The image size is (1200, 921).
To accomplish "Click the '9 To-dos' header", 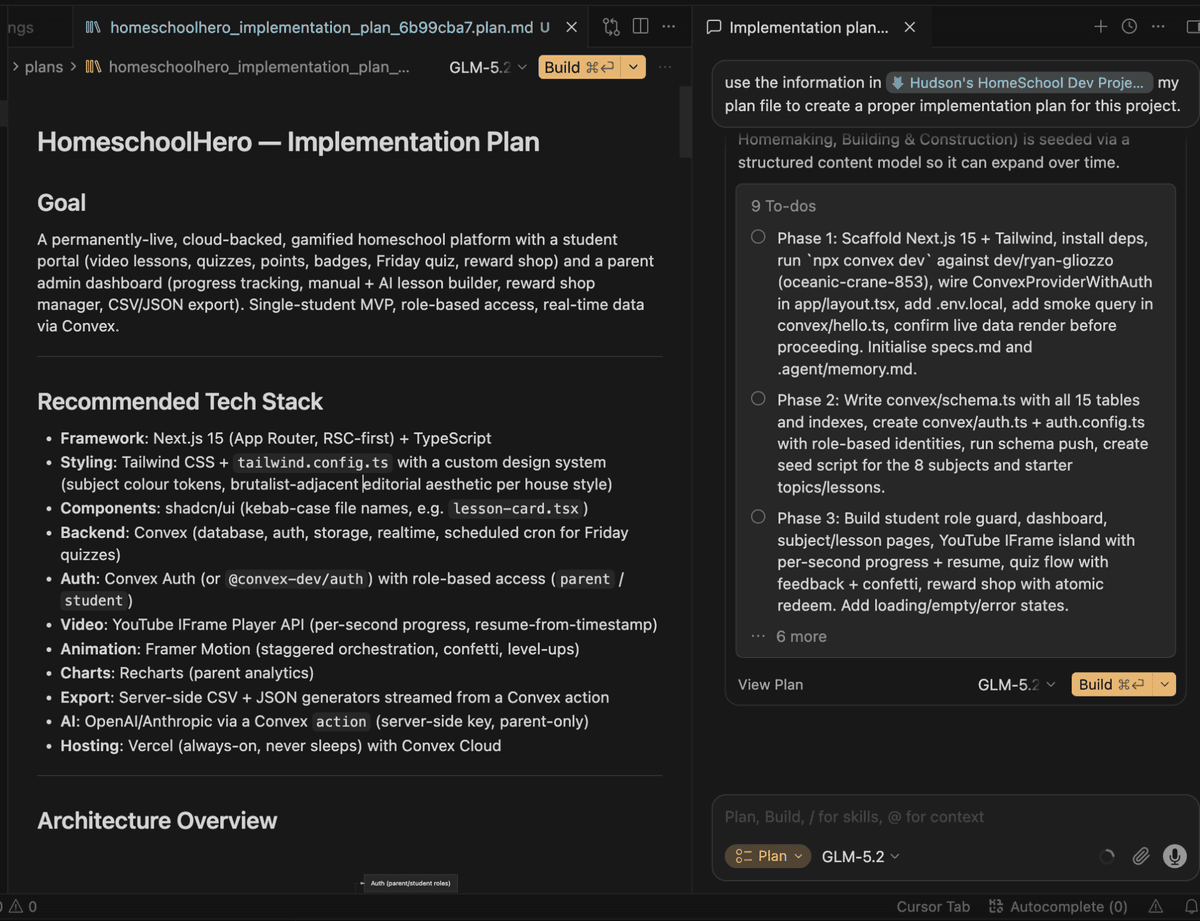I will point(783,206).
